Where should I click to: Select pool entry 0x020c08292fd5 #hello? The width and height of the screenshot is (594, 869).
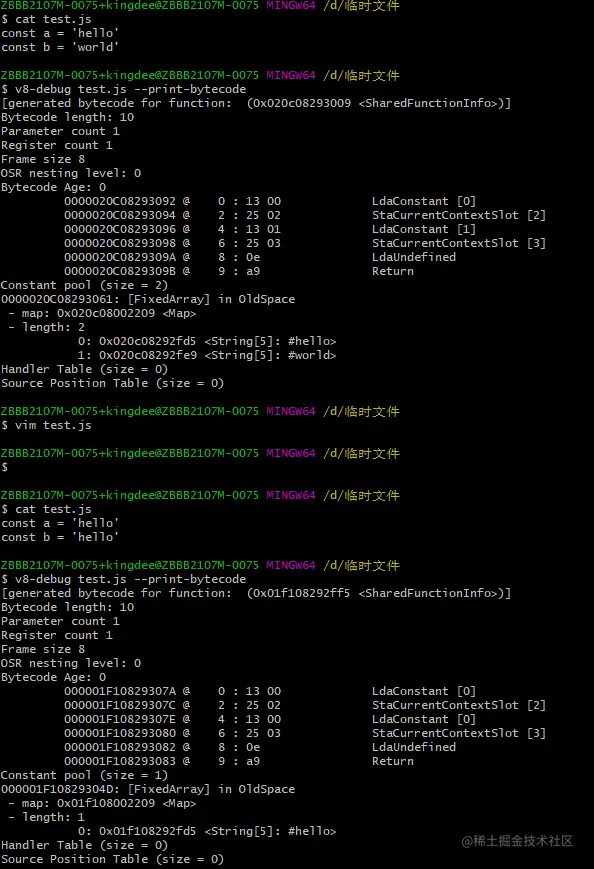pyautogui.click(x=207, y=341)
